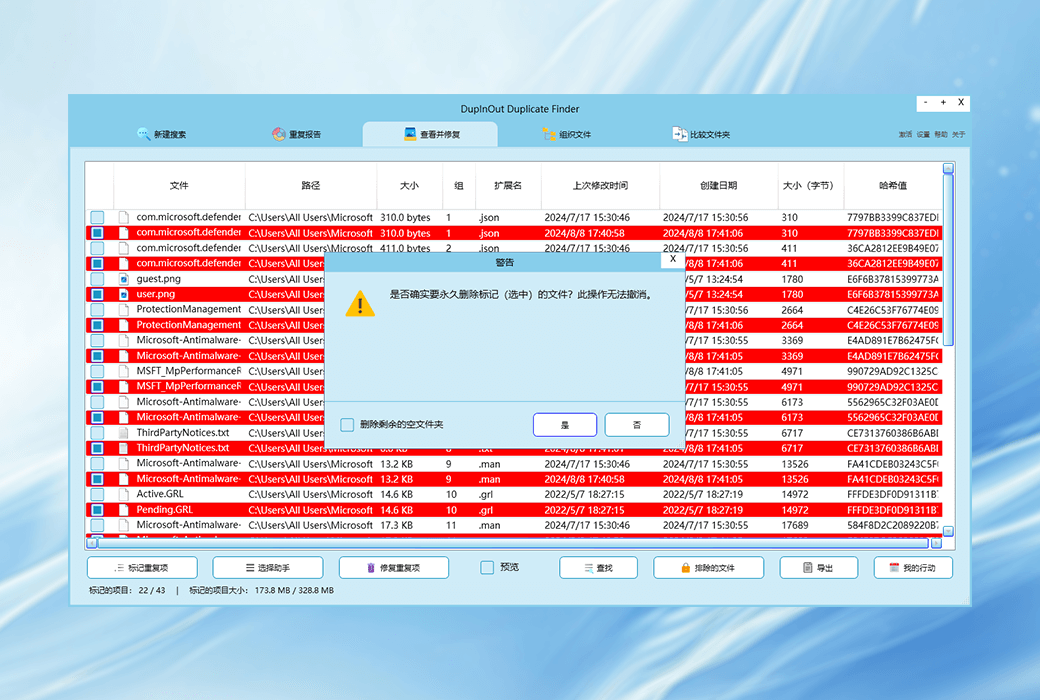Open the 新建搜索 tab
The height and width of the screenshot is (700, 1040).
pos(162,134)
